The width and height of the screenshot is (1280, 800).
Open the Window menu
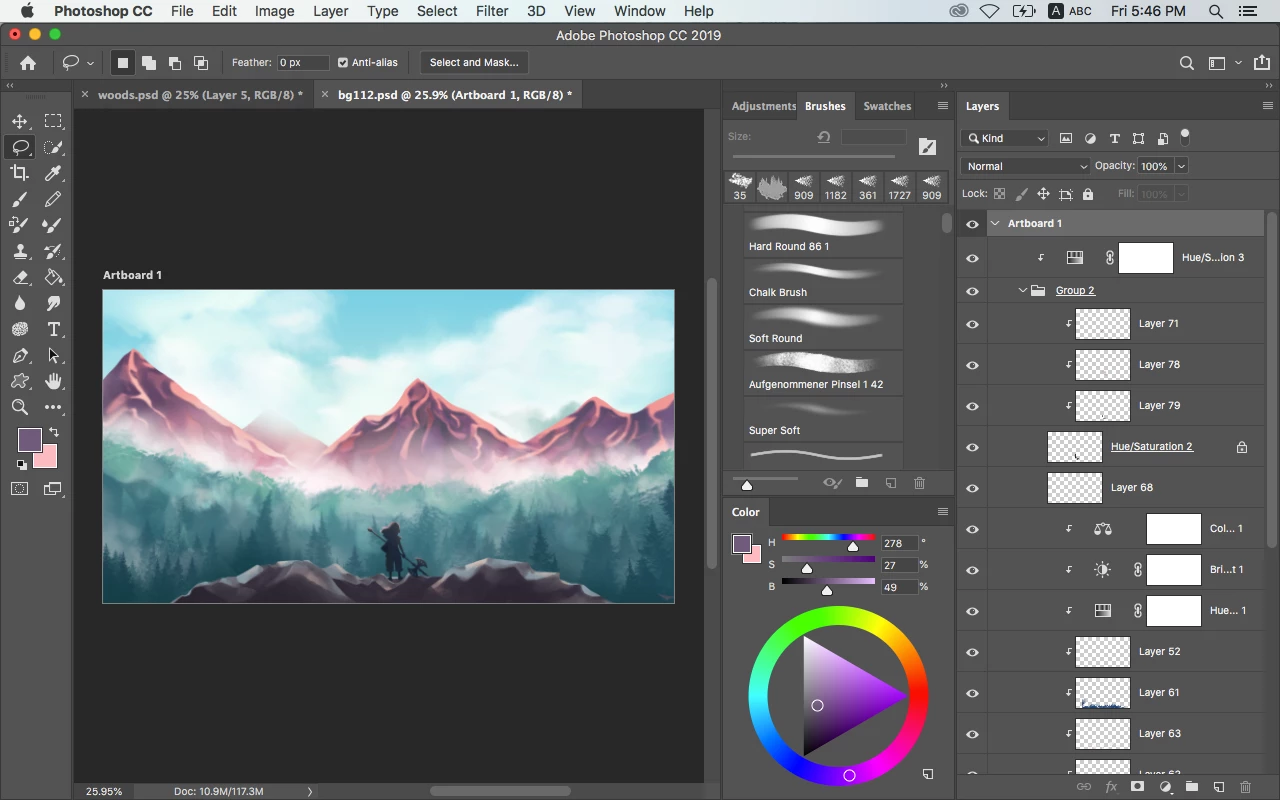click(x=639, y=11)
